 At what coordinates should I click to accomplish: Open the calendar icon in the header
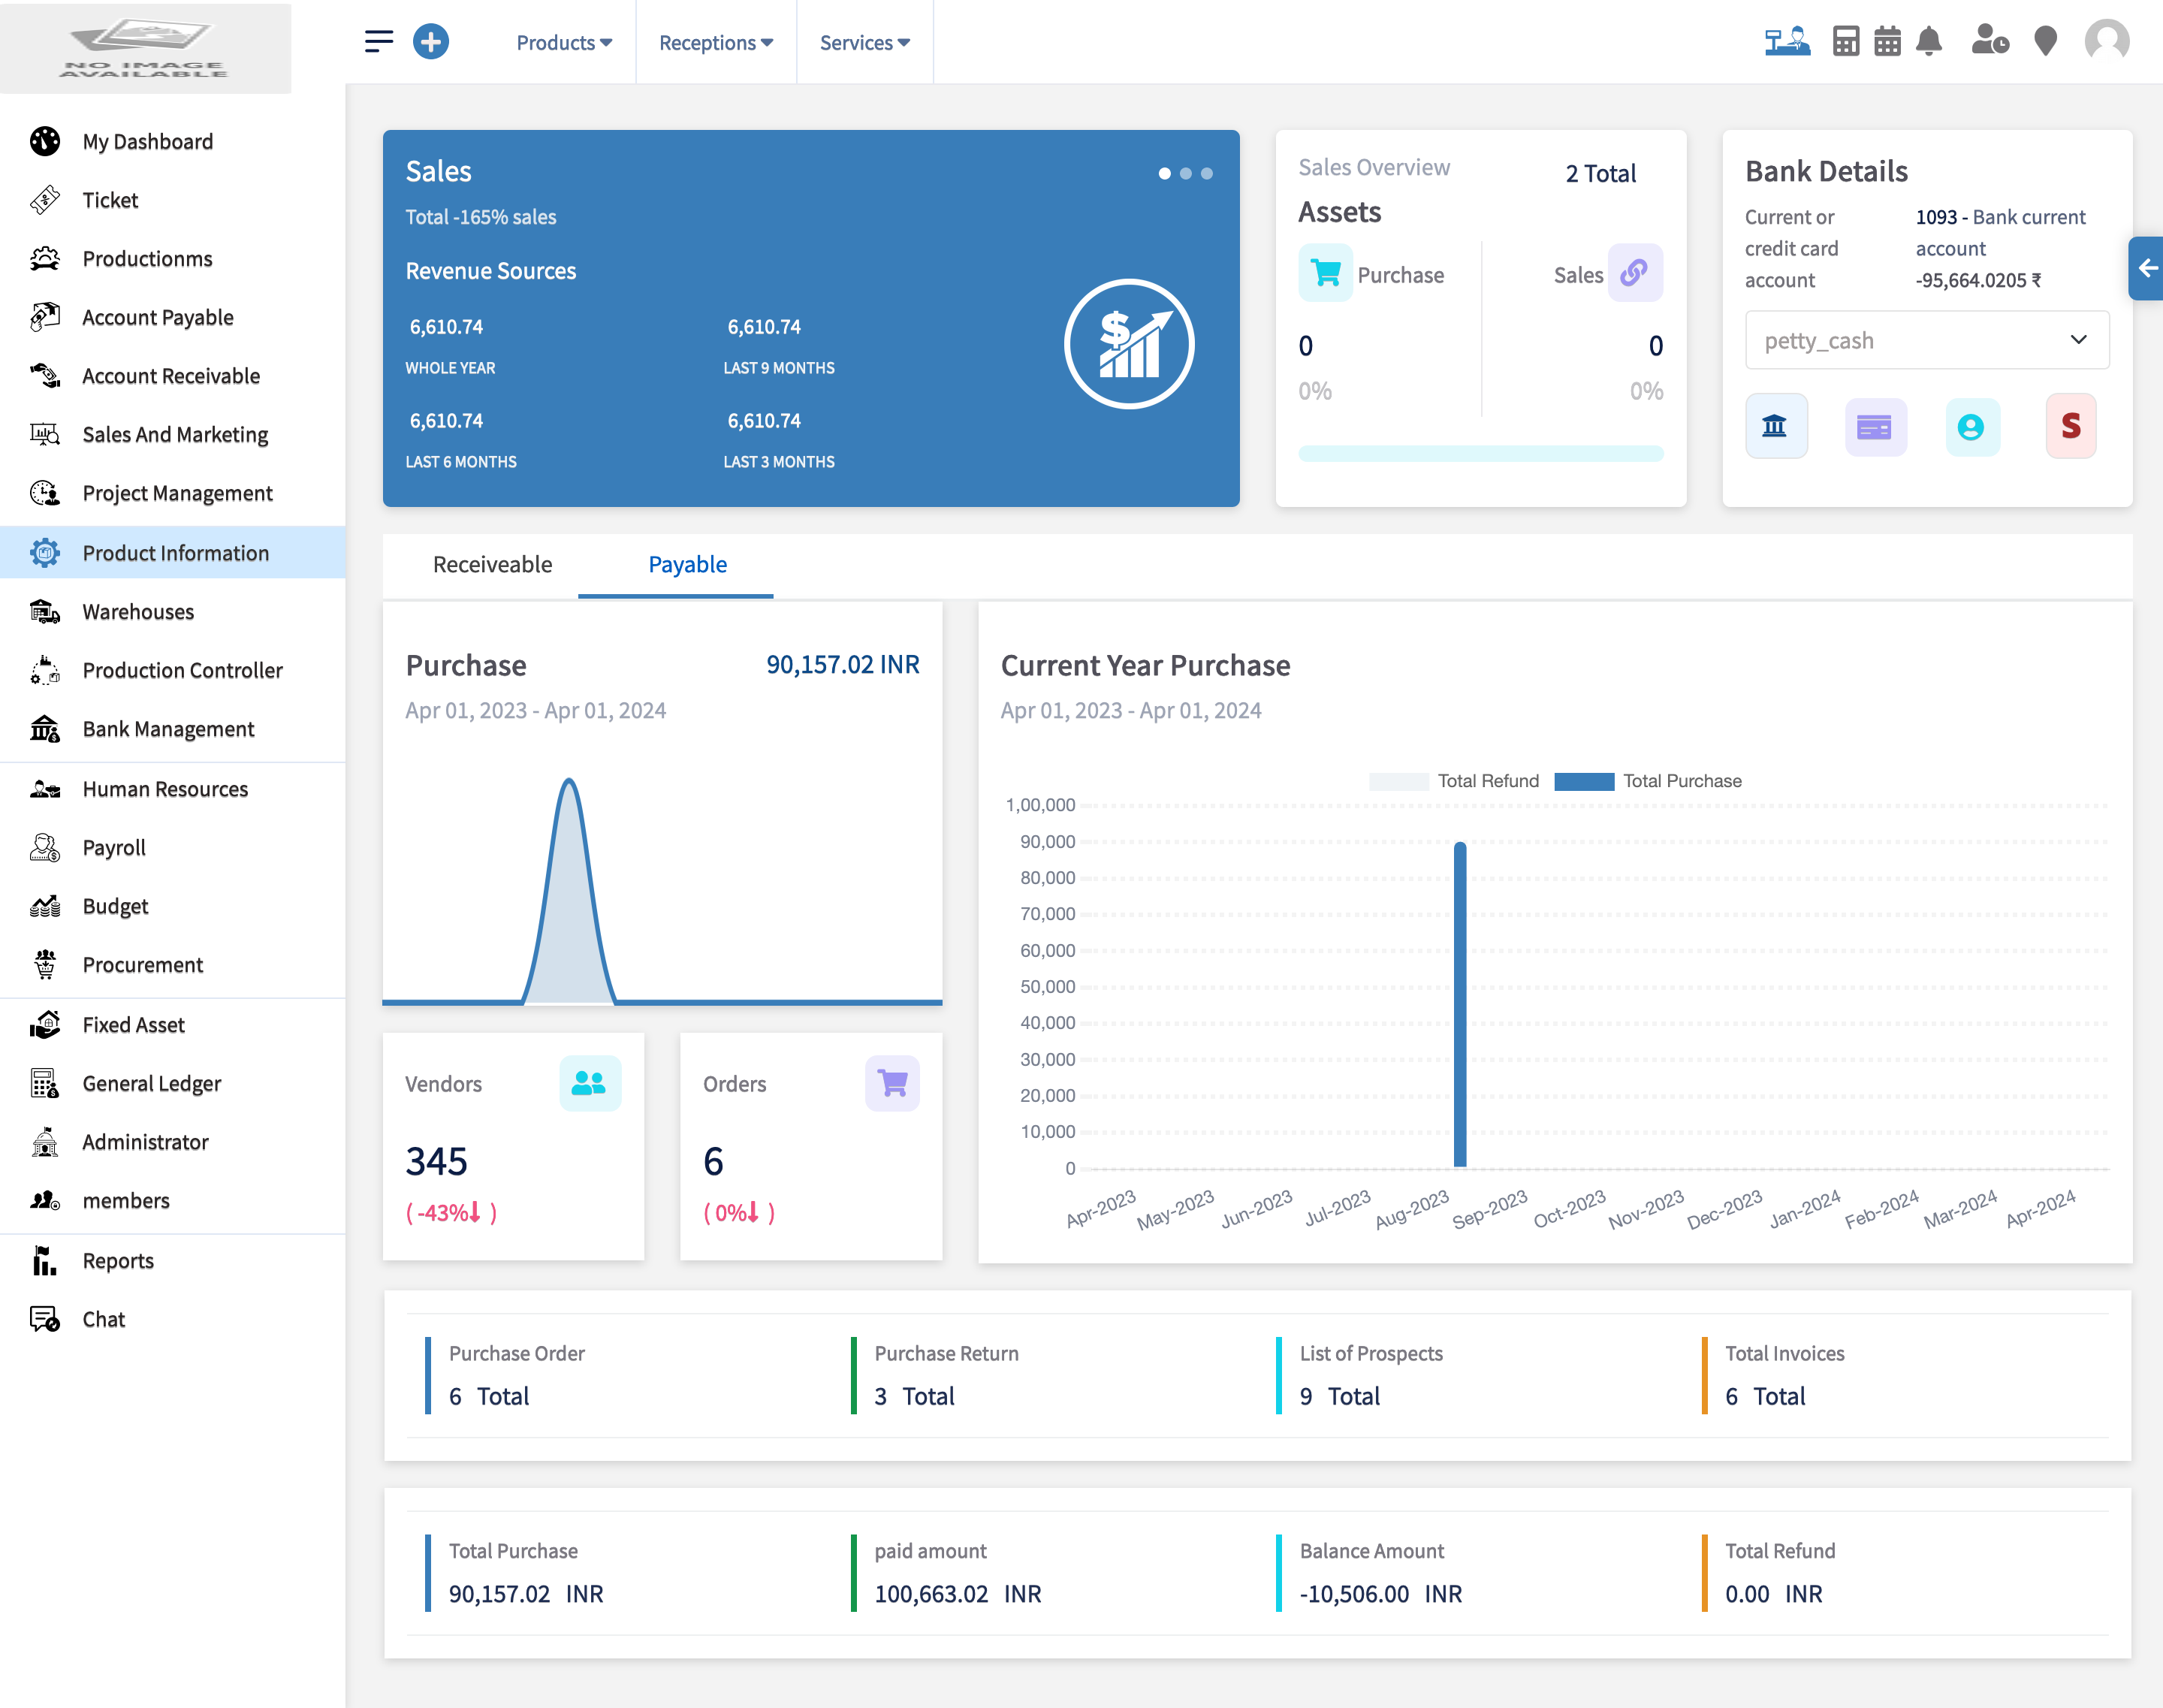[1888, 42]
